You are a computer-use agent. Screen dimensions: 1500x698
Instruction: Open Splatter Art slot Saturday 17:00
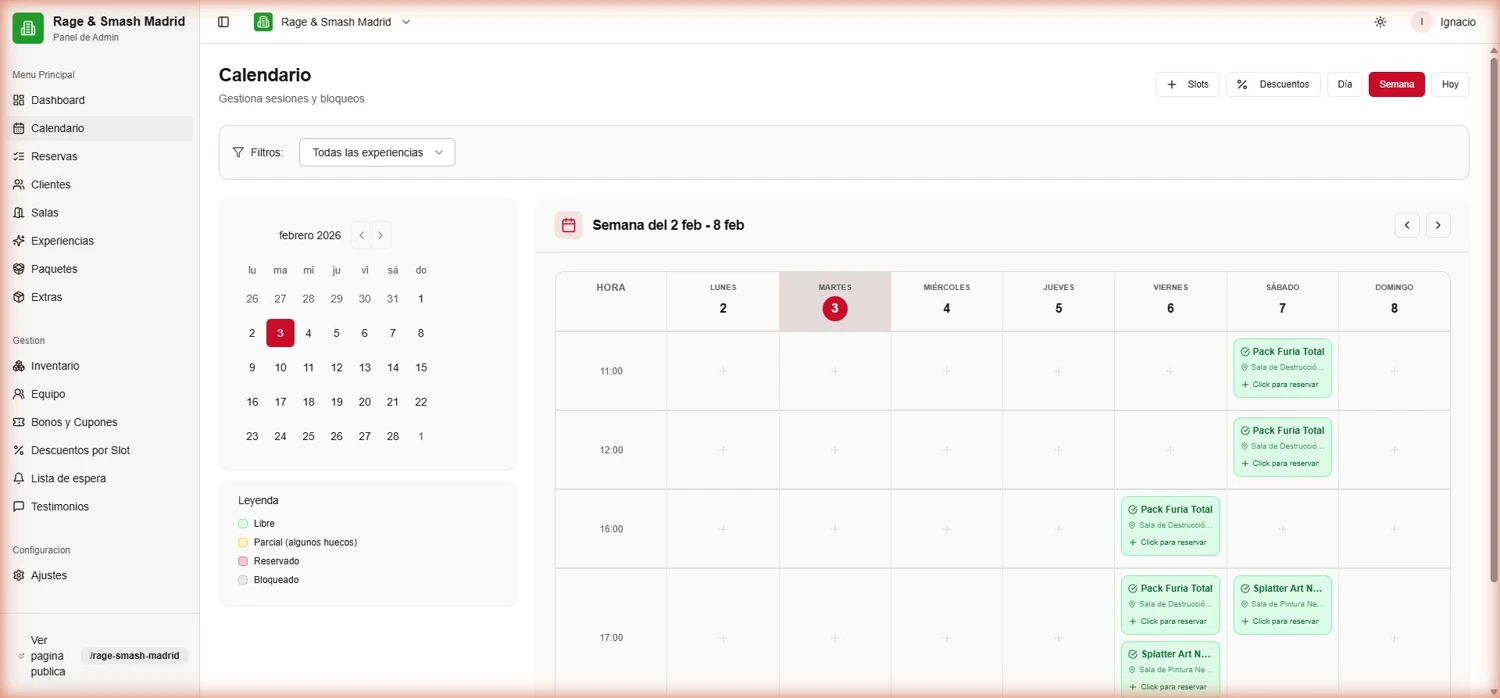pyautogui.click(x=1282, y=605)
